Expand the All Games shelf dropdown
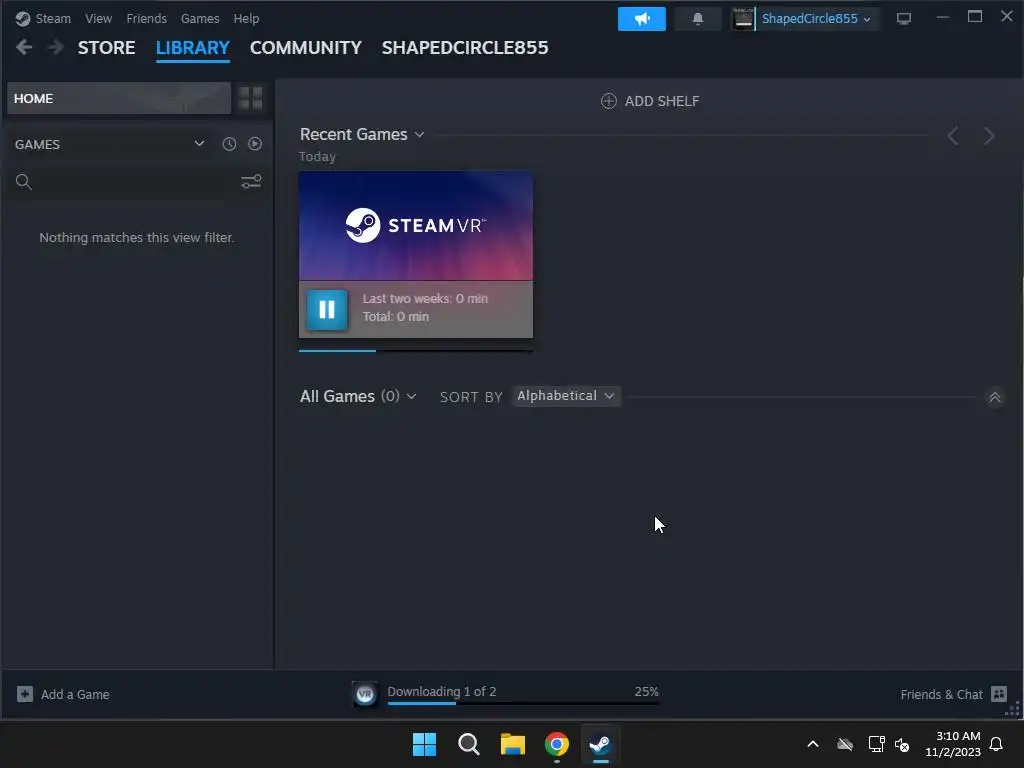Image resolution: width=1024 pixels, height=768 pixels. coord(411,396)
